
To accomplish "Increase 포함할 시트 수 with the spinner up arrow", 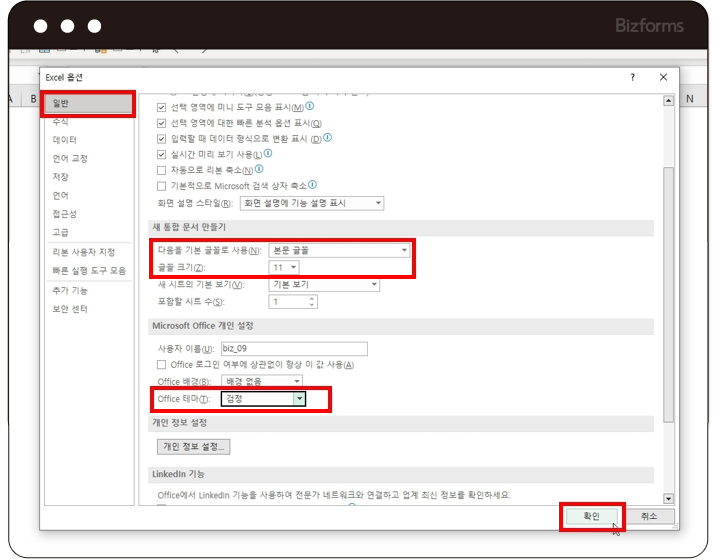I will pyautogui.click(x=312, y=299).
